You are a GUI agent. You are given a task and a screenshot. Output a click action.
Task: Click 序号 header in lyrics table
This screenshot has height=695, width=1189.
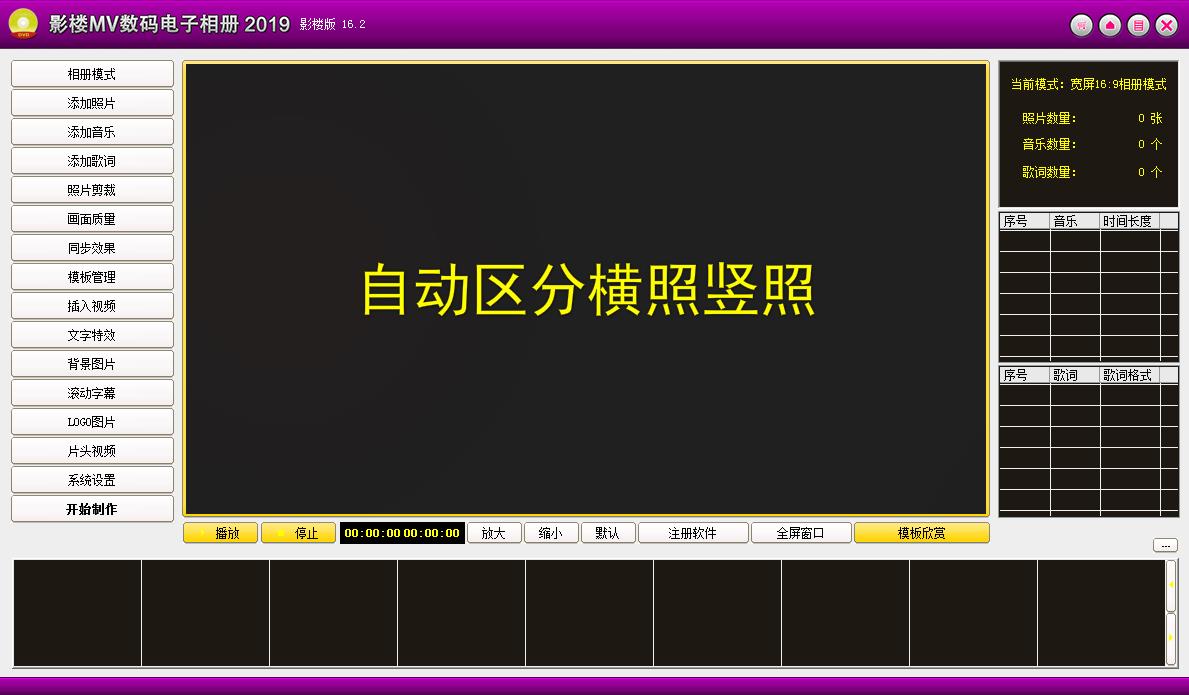[1024, 375]
